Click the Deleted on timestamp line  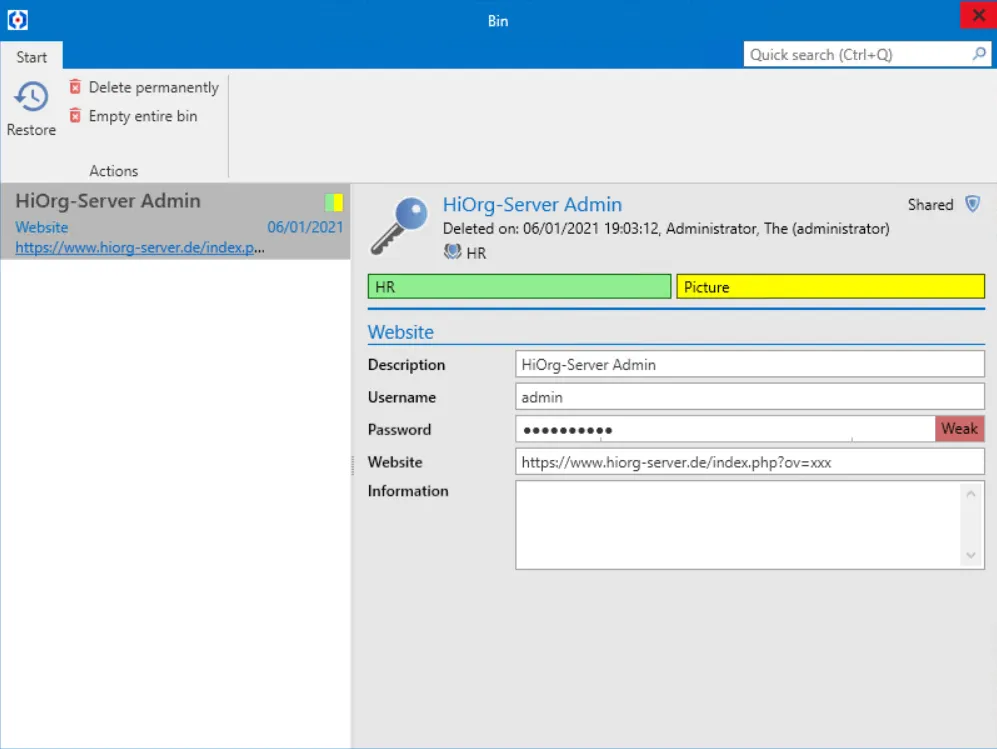point(666,228)
